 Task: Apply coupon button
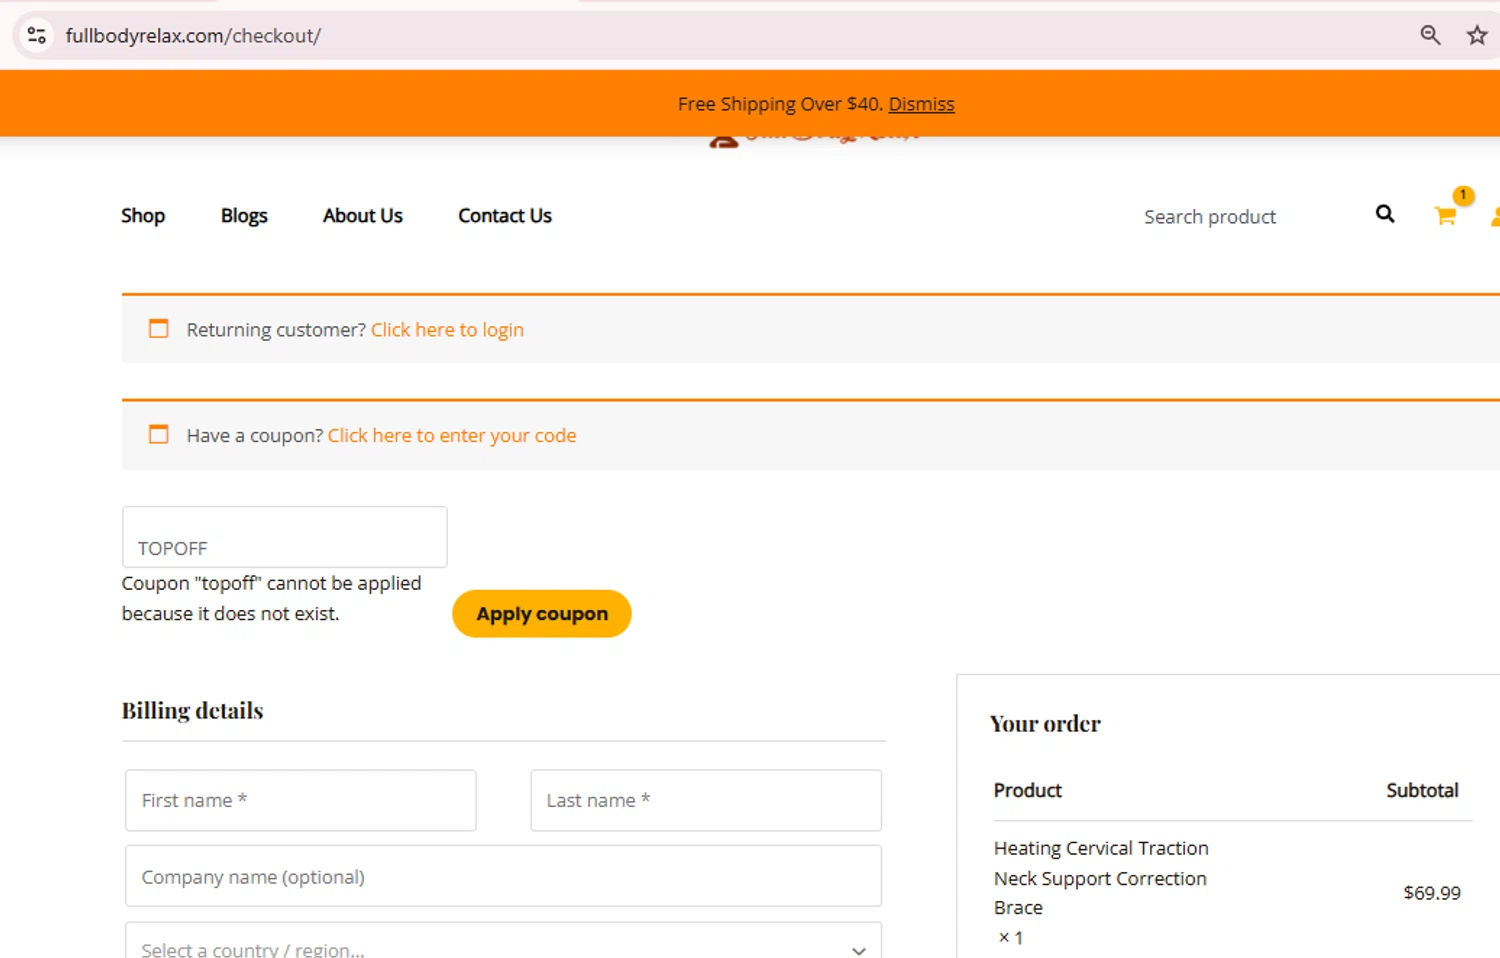tap(542, 614)
